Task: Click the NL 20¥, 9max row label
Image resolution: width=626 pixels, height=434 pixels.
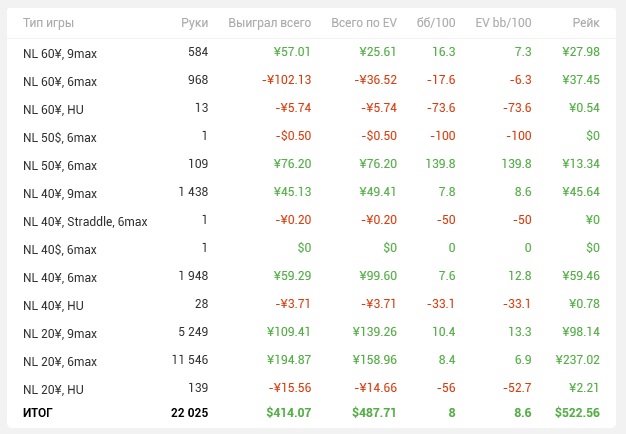Action: 60,334
